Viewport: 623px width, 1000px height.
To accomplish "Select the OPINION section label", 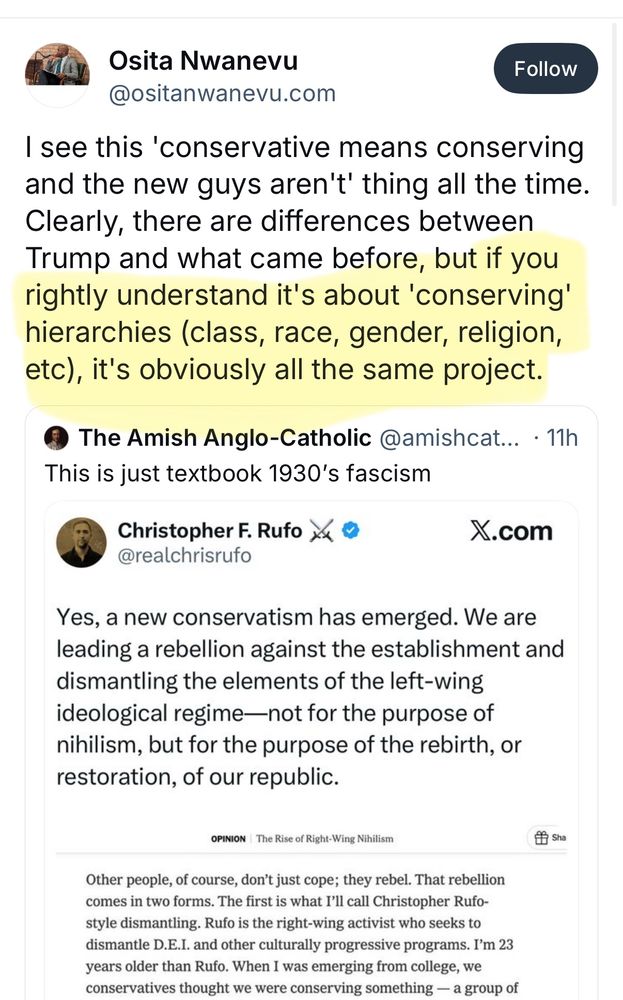I will 235,839.
